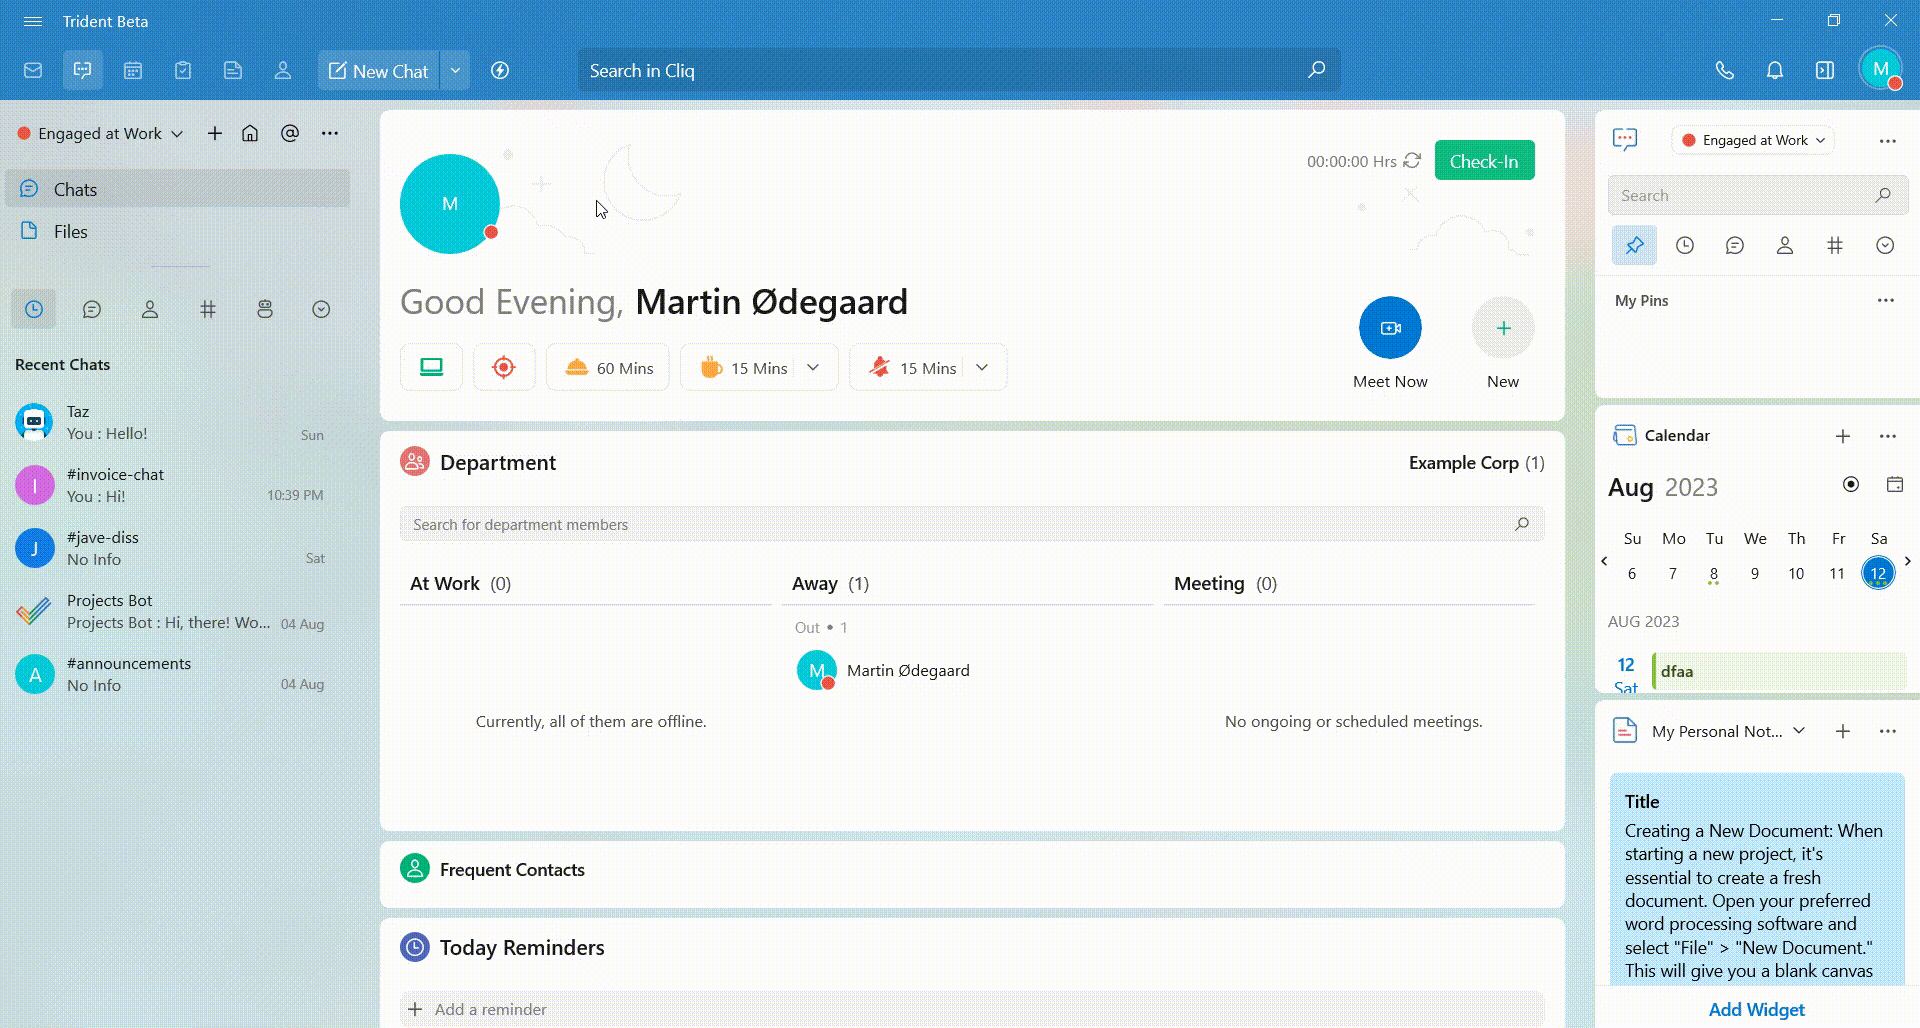Viewport: 1920px width, 1028px height.
Task: Click the green Check-In button
Action: 1484,160
